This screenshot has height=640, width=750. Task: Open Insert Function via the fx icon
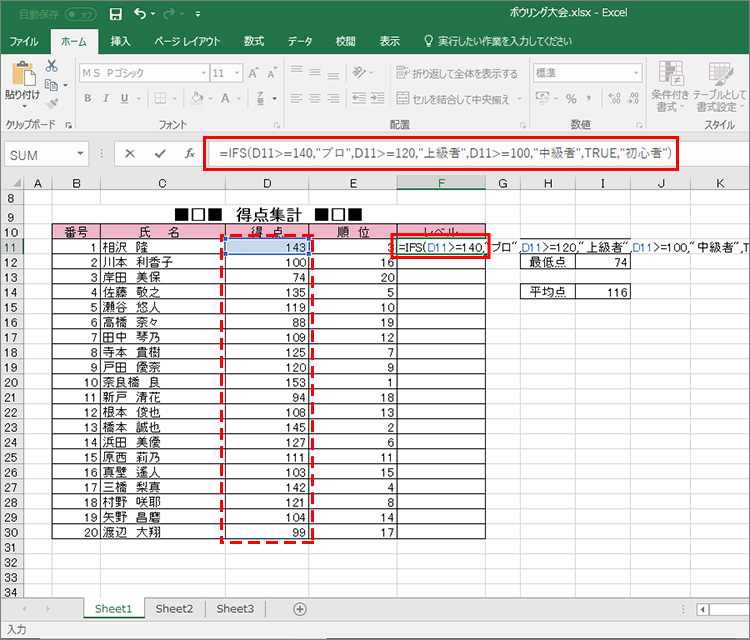click(189, 154)
